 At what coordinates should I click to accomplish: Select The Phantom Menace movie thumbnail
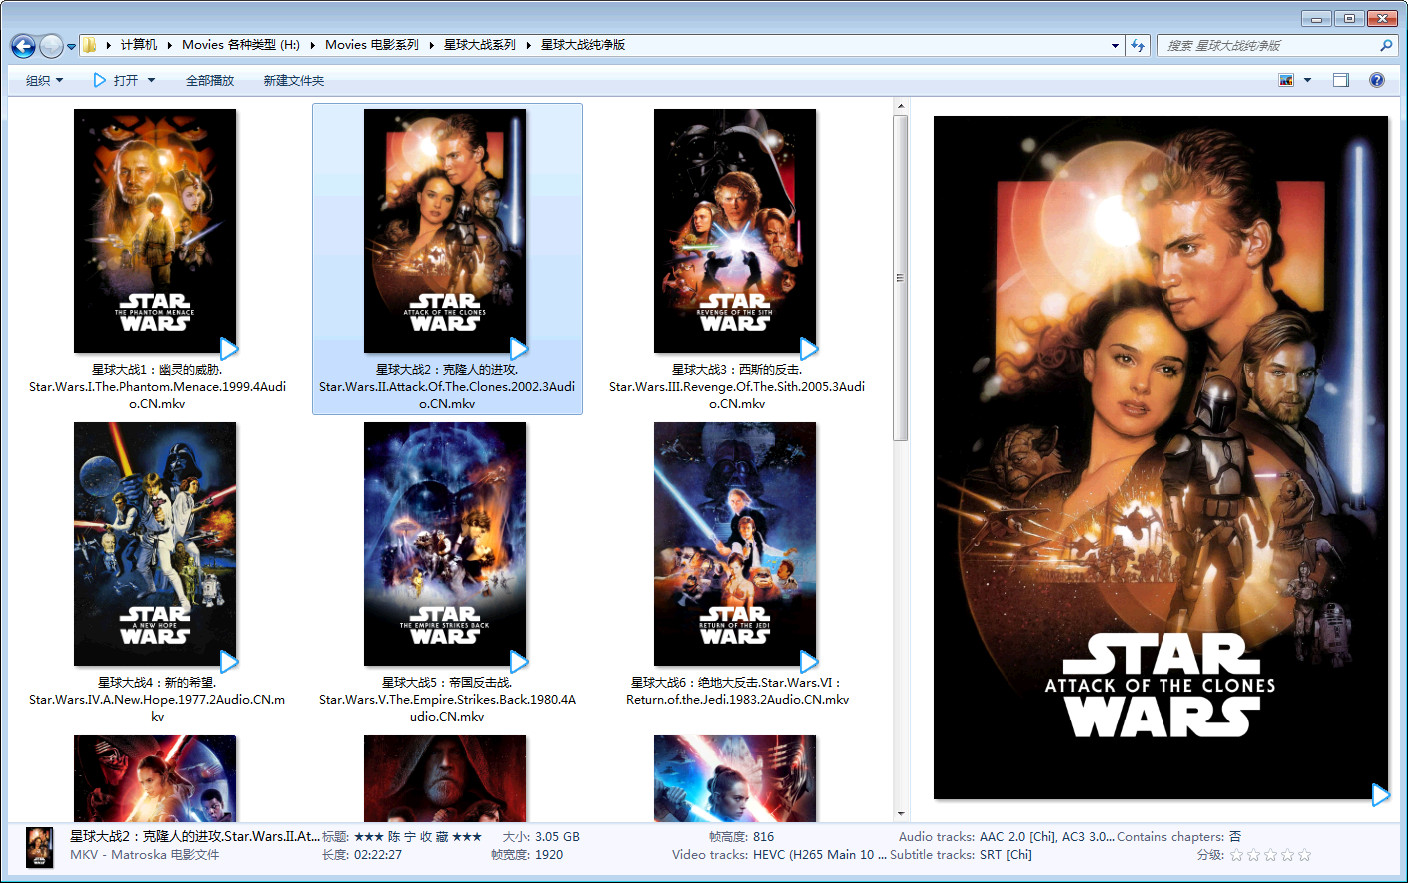tap(155, 231)
